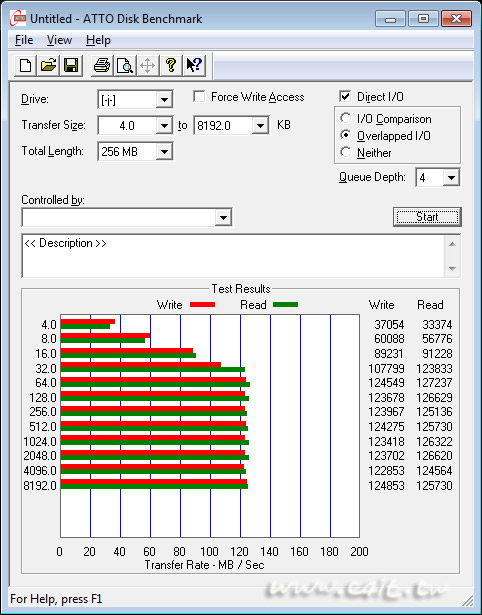Save results with the floppy disk icon
482x615 pixels.
71,65
